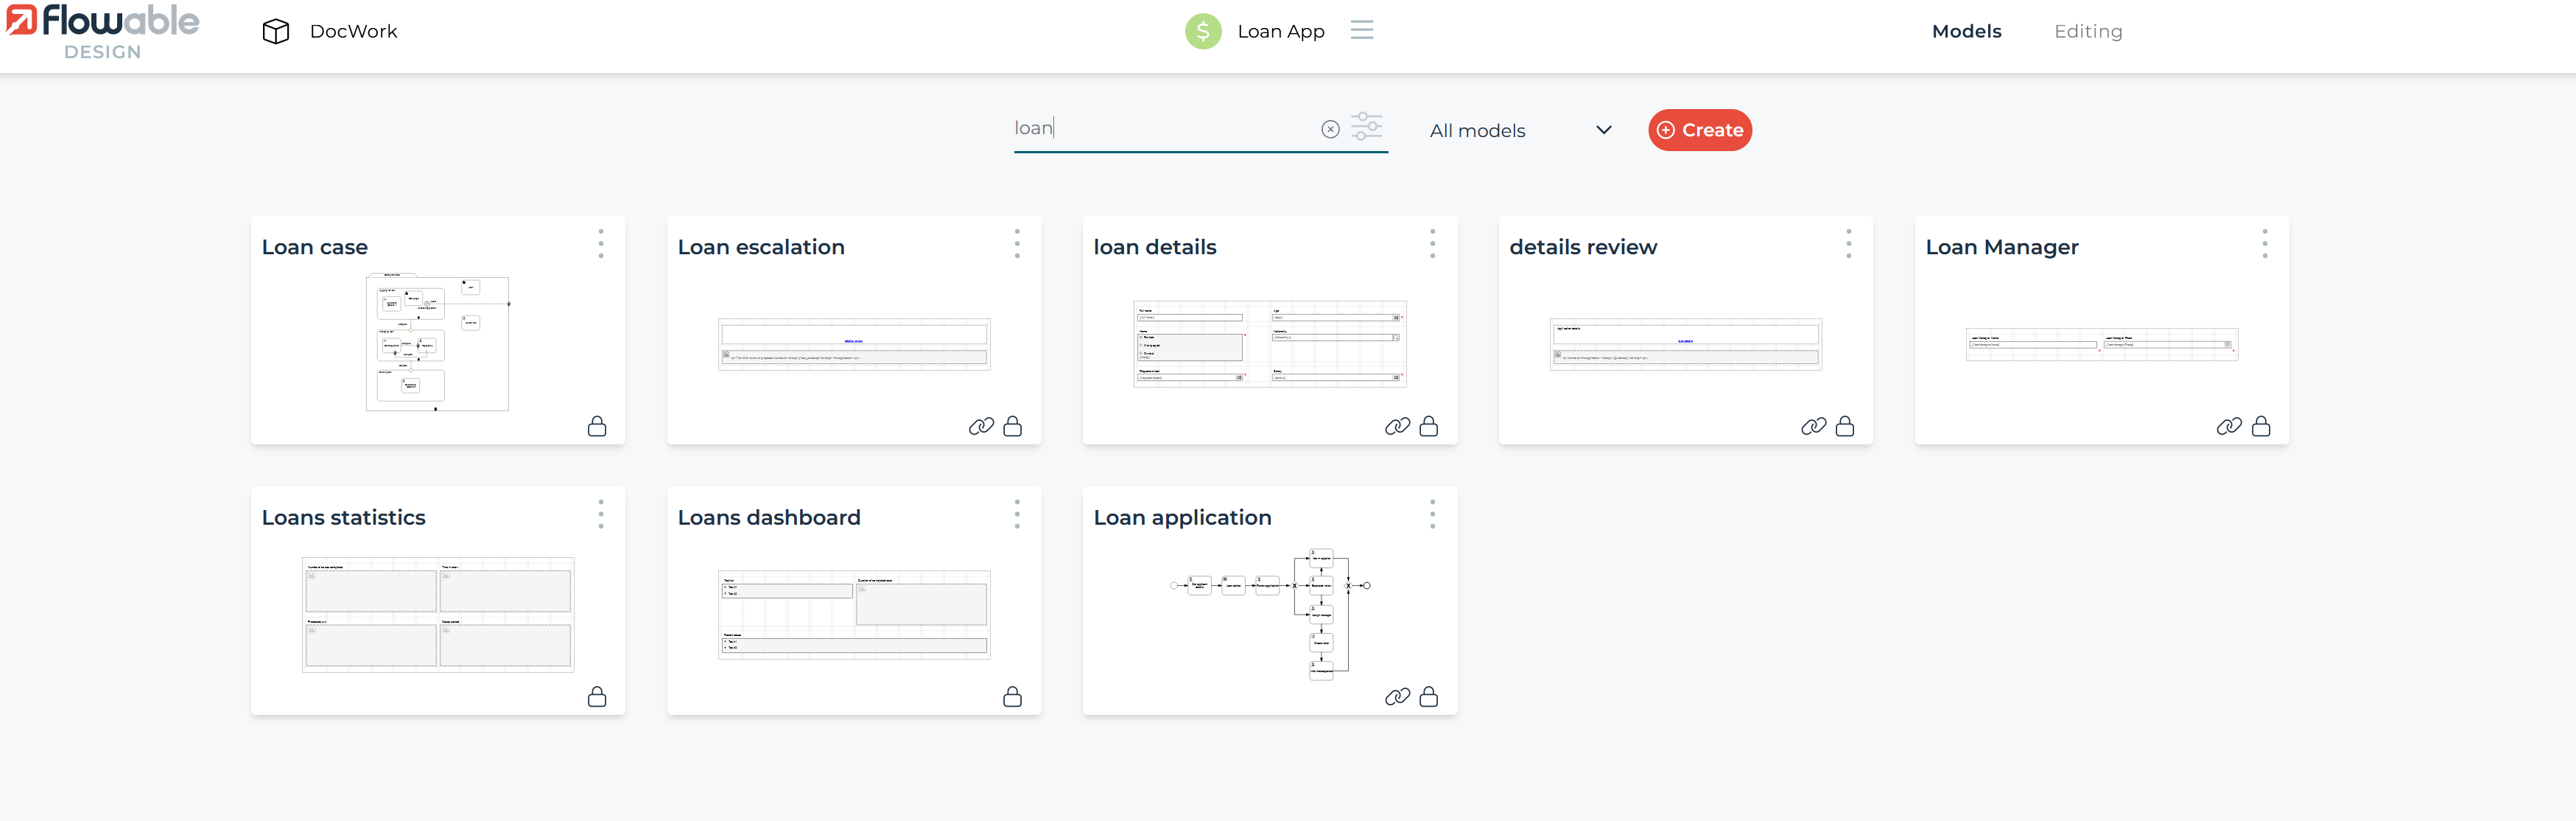The image size is (2576, 821).
Task: Open the All models dropdown
Action: 1520,130
